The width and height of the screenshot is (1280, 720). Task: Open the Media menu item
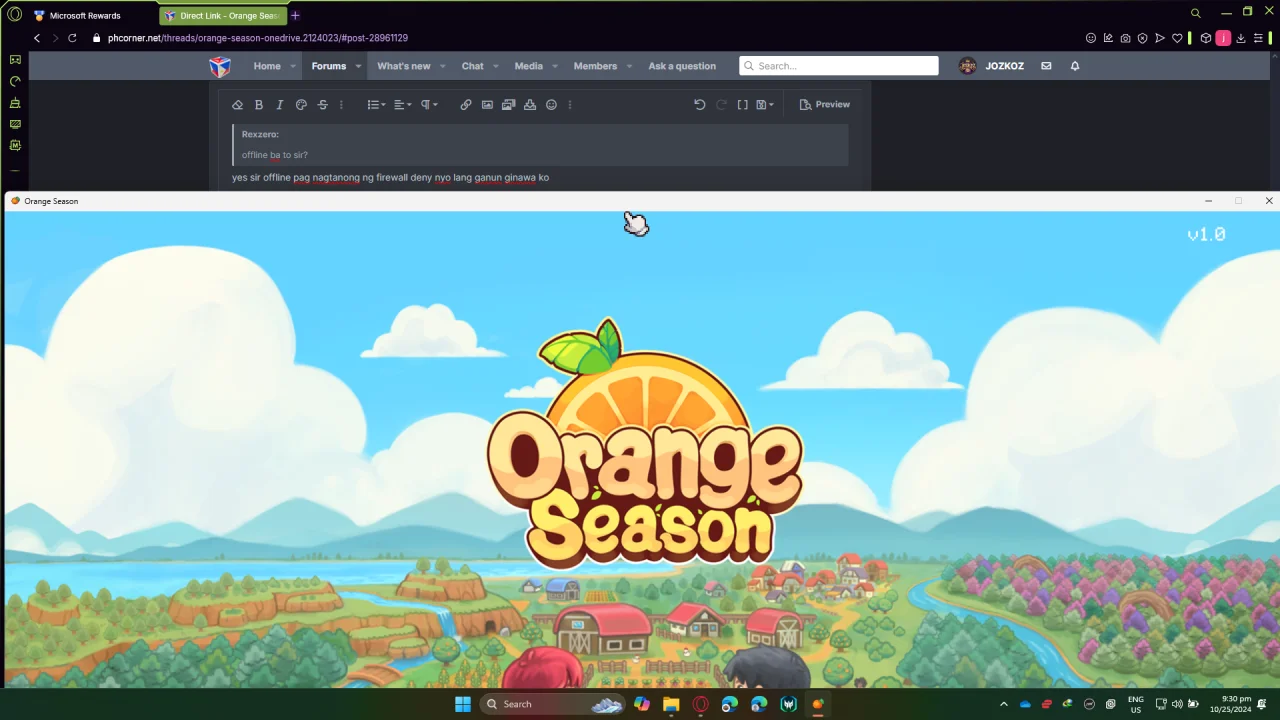(x=529, y=66)
